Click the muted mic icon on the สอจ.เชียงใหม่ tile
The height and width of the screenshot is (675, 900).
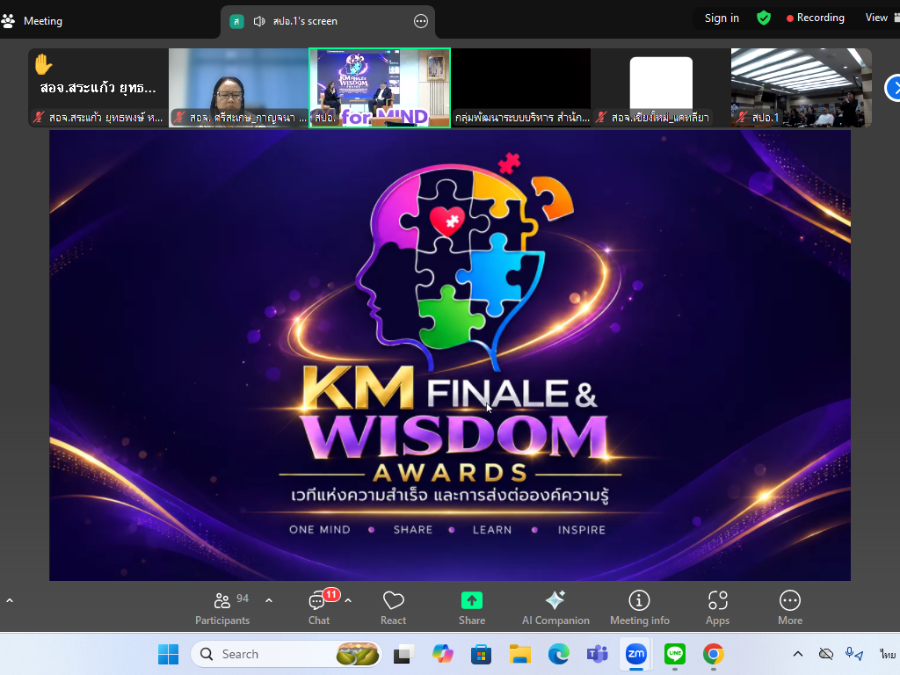pos(601,118)
